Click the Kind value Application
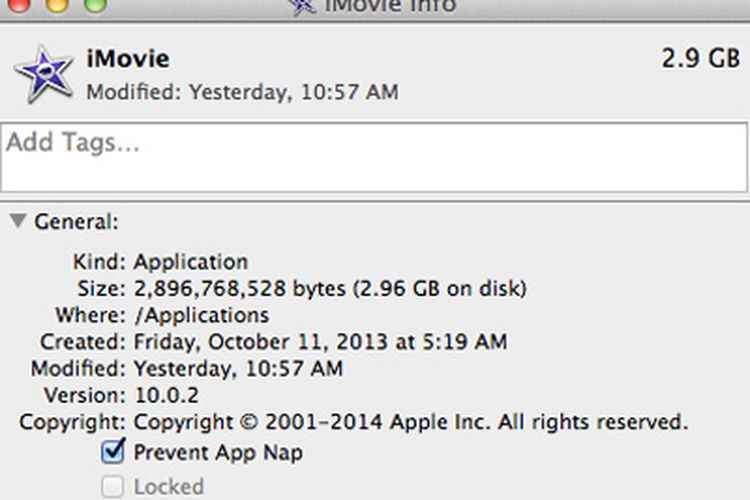 (x=191, y=262)
